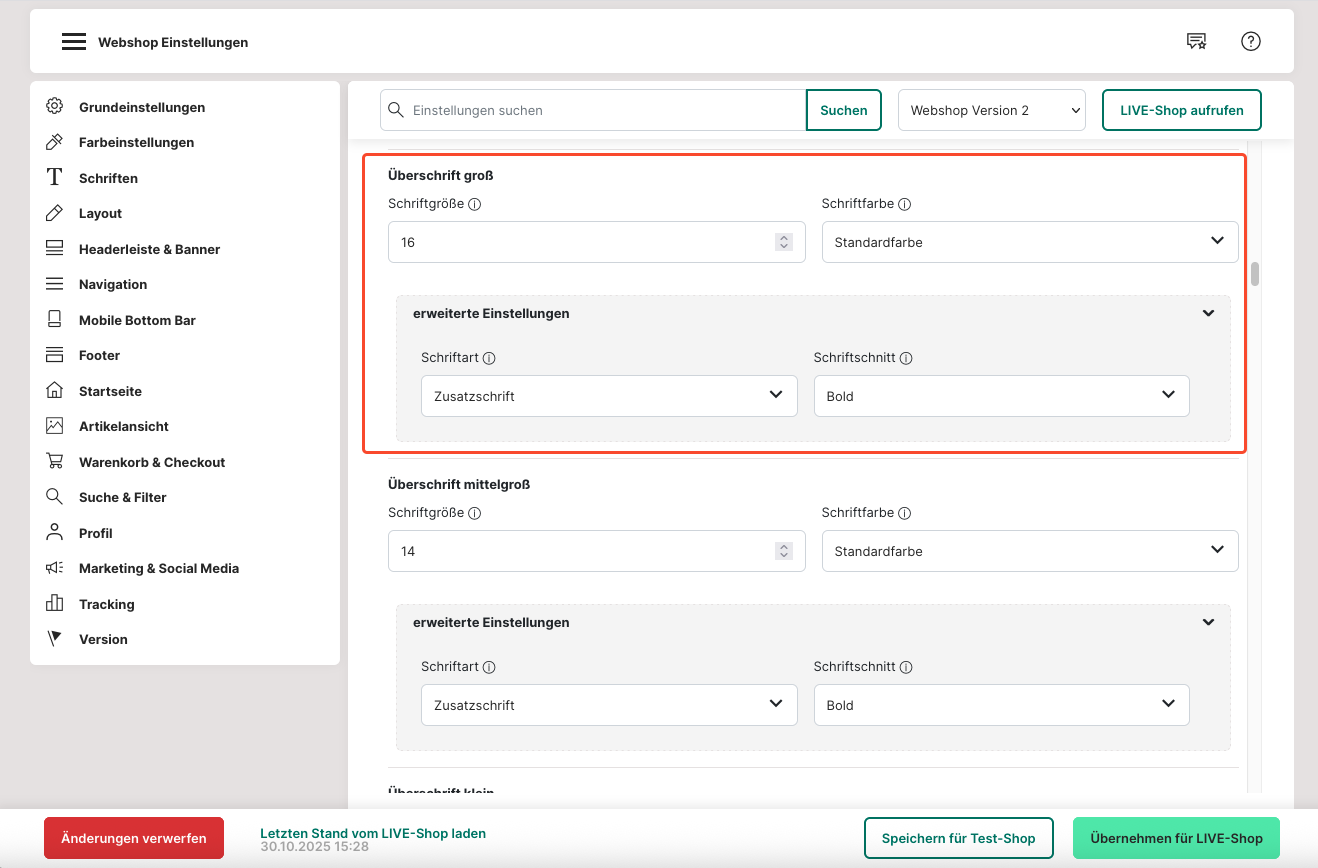This screenshot has width=1318, height=868.
Task: Click stepper arrows on Überschrift mittelgroß Schriftgröße
Action: click(784, 551)
